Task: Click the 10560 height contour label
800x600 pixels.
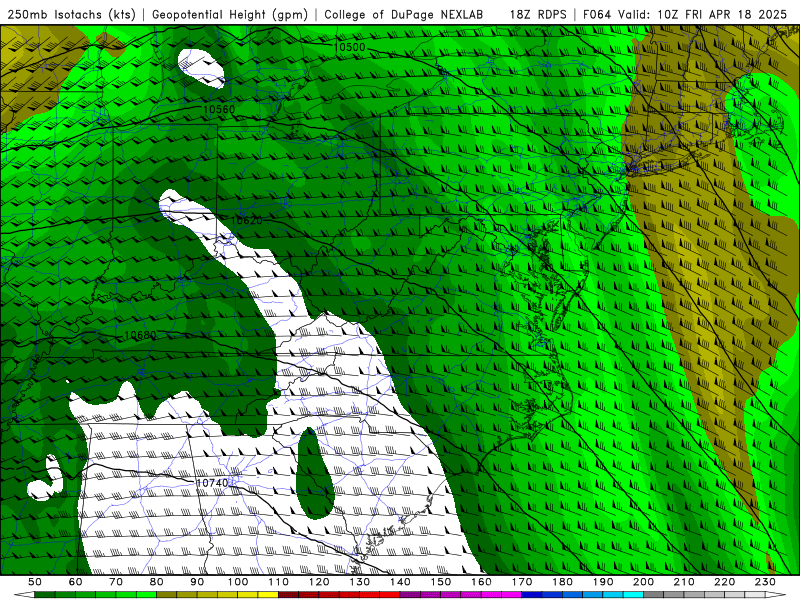Action: tap(219, 110)
